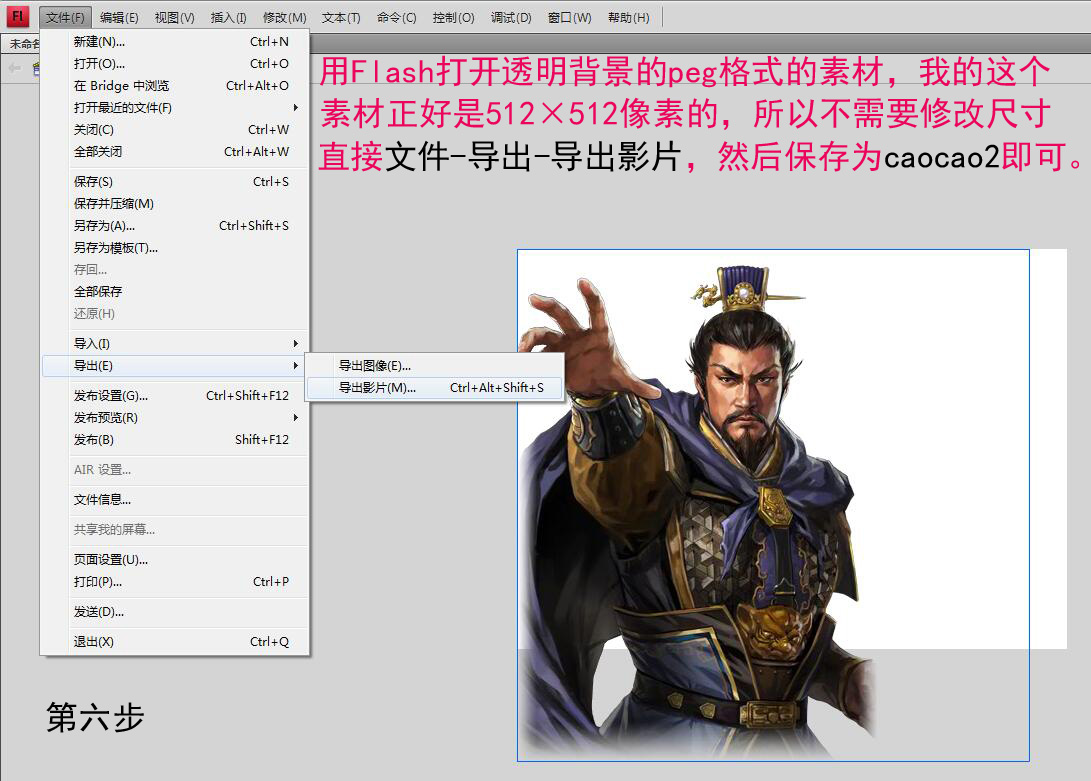The image size is (1091, 781).
Task: Choose 导出图像(E)... in submenu
Action: [x=434, y=365]
